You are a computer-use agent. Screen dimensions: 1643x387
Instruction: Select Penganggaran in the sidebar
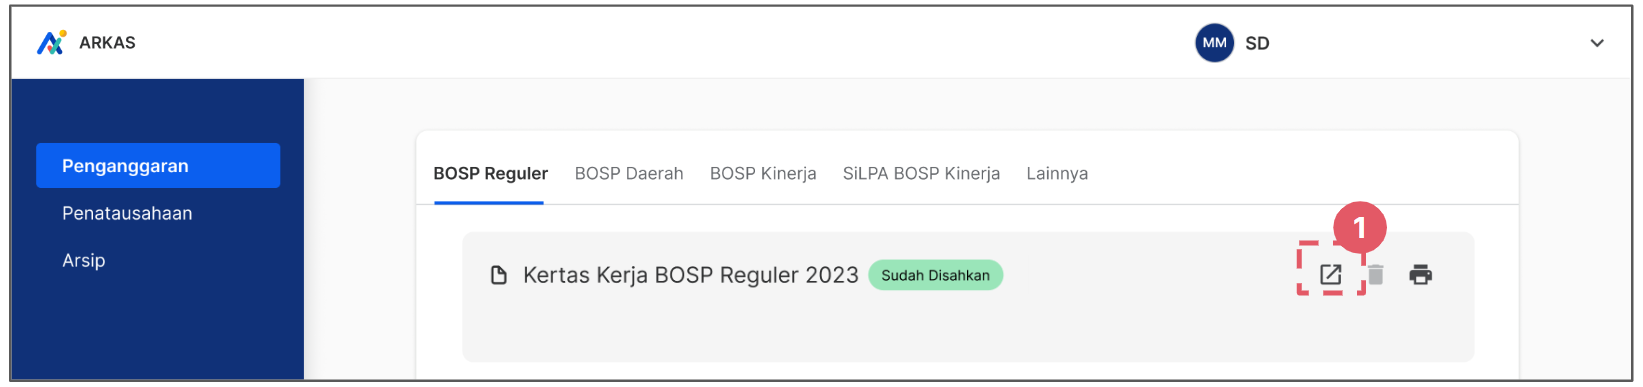pyautogui.click(x=158, y=165)
